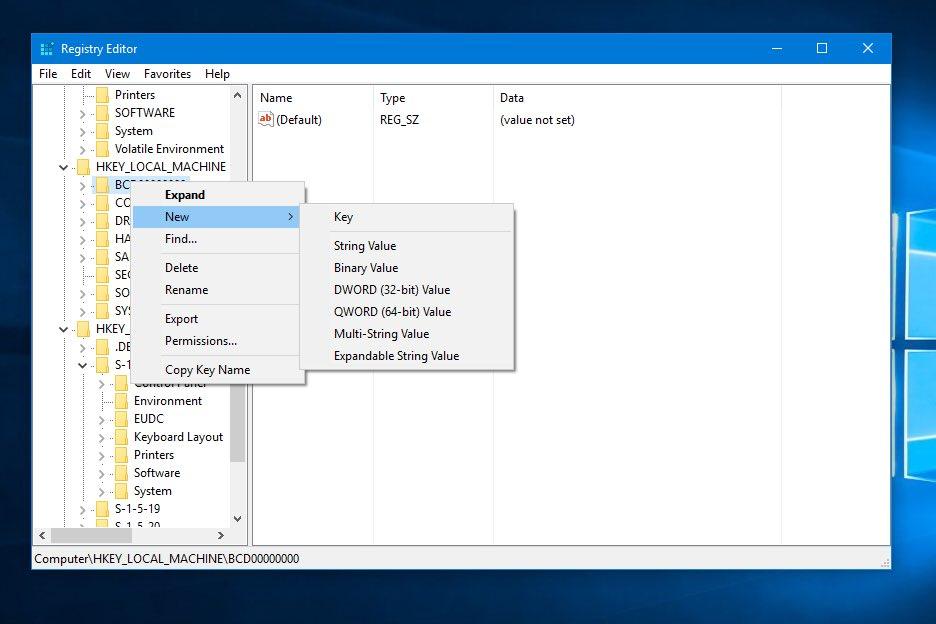This screenshot has height=624, width=936.
Task: Select String Value in the submenu
Action: pos(407,245)
